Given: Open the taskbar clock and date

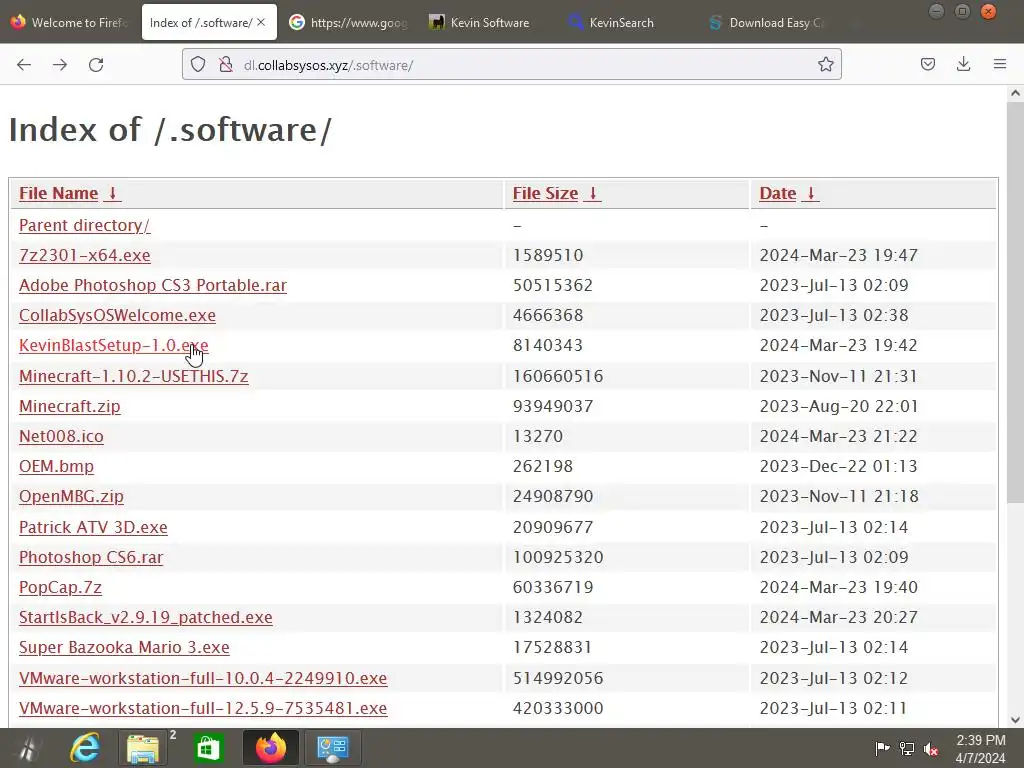Looking at the screenshot, I should [x=981, y=749].
